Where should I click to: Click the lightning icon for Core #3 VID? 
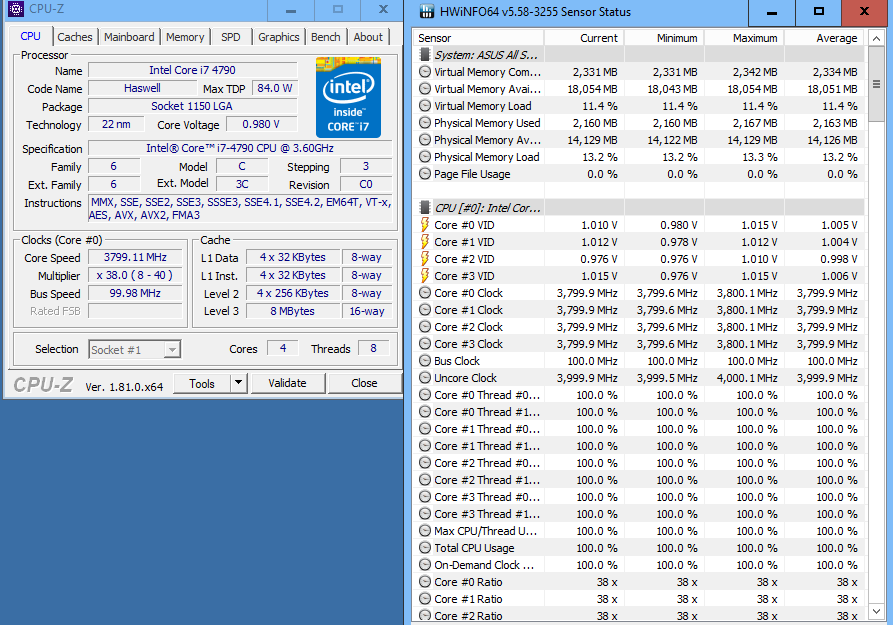pos(425,276)
